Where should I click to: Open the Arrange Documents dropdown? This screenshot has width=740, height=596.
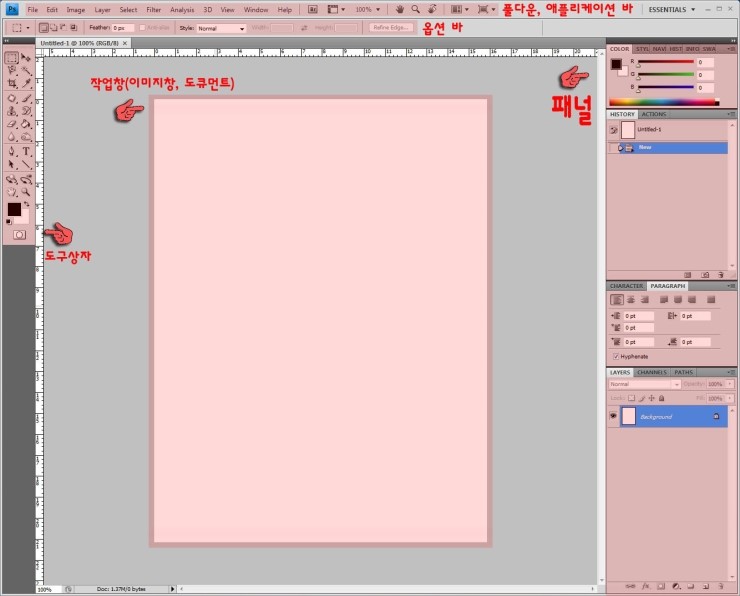coord(460,9)
